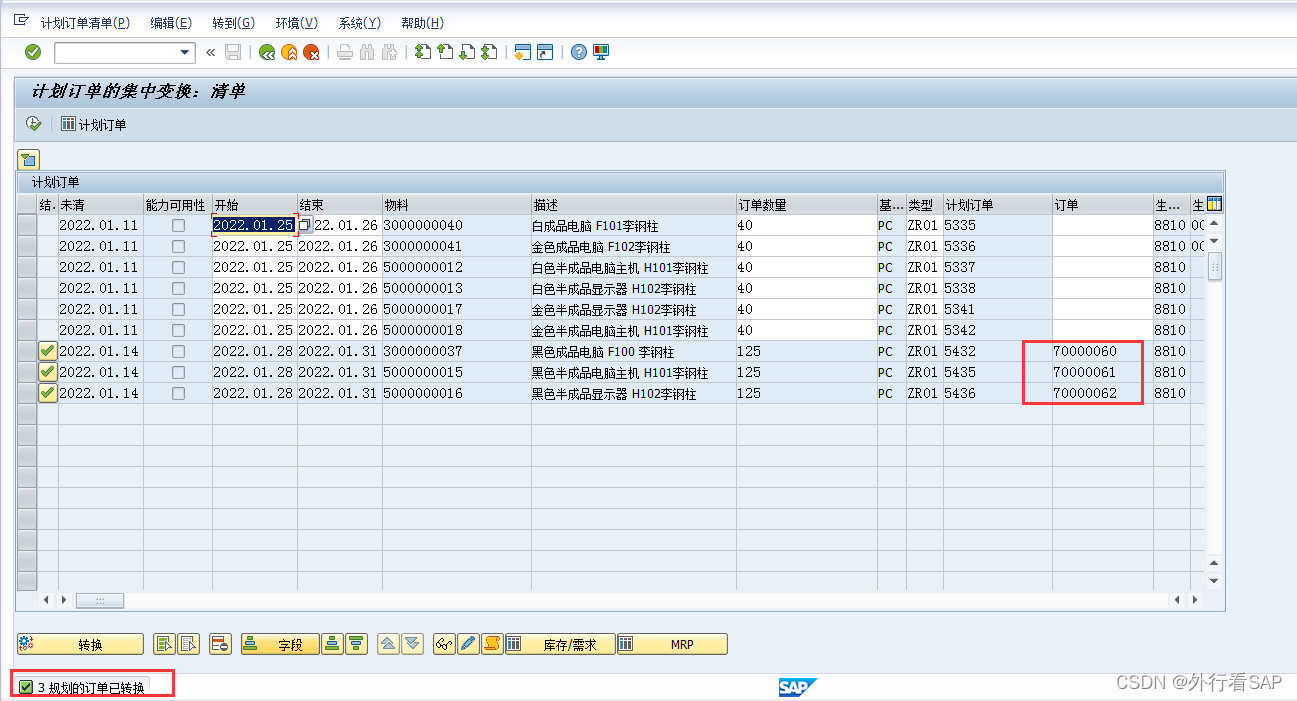Click order number 70000060

click(1084, 352)
